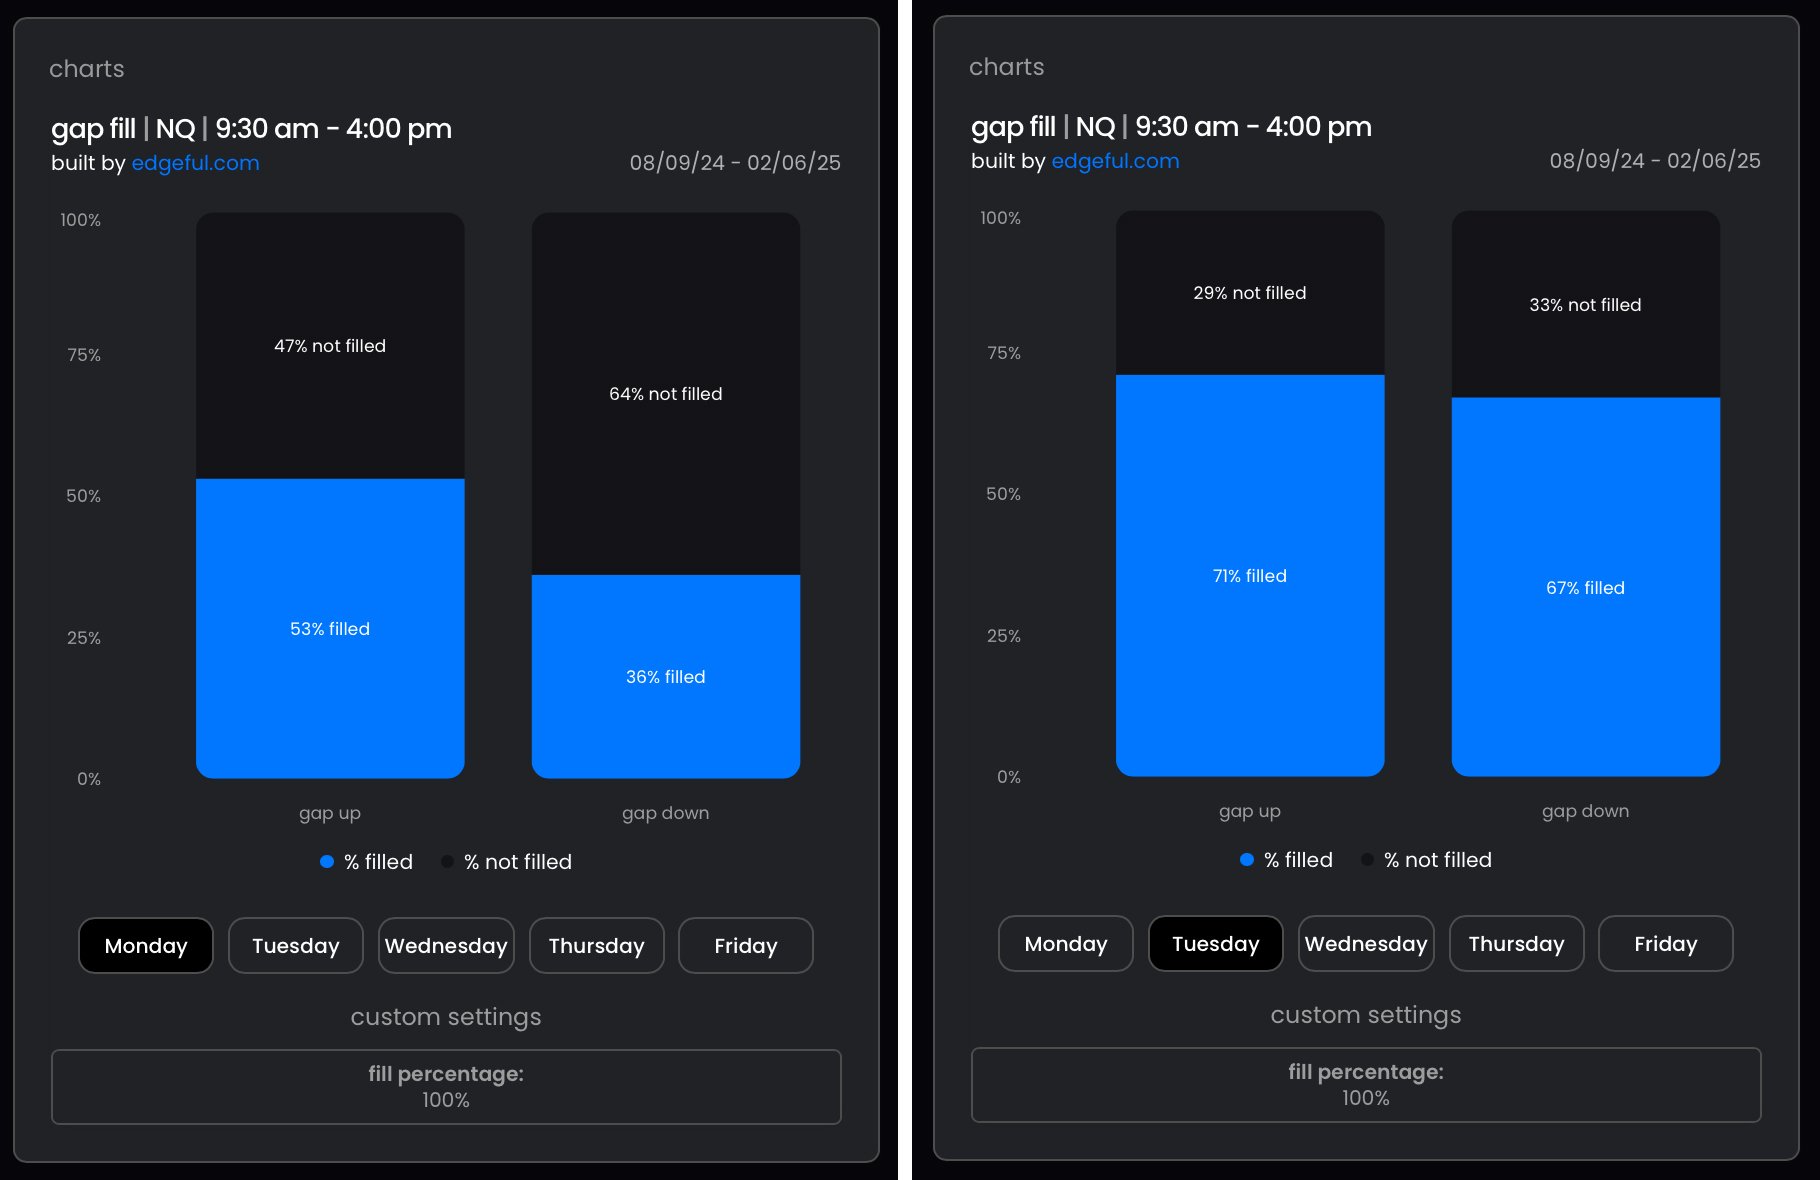The height and width of the screenshot is (1180, 1820).
Task: Click 'charts' heading in left panel
Action: (87, 69)
